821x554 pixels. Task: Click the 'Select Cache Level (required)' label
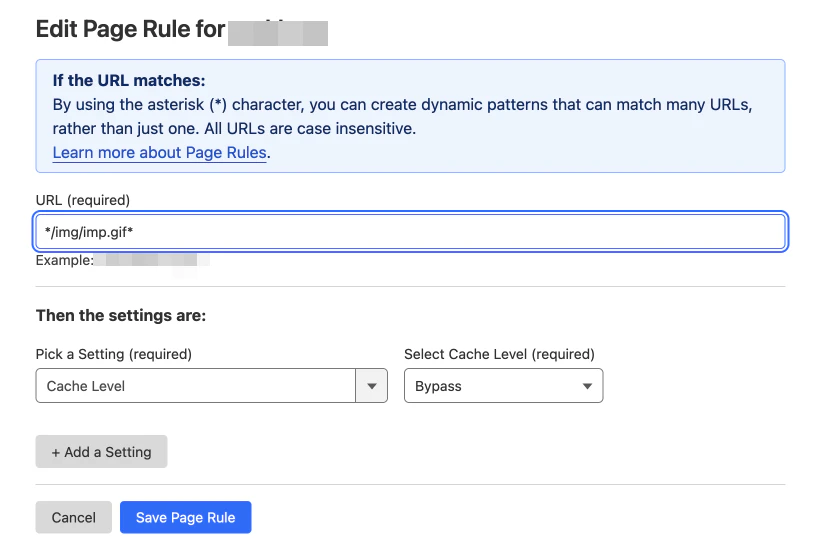(500, 354)
